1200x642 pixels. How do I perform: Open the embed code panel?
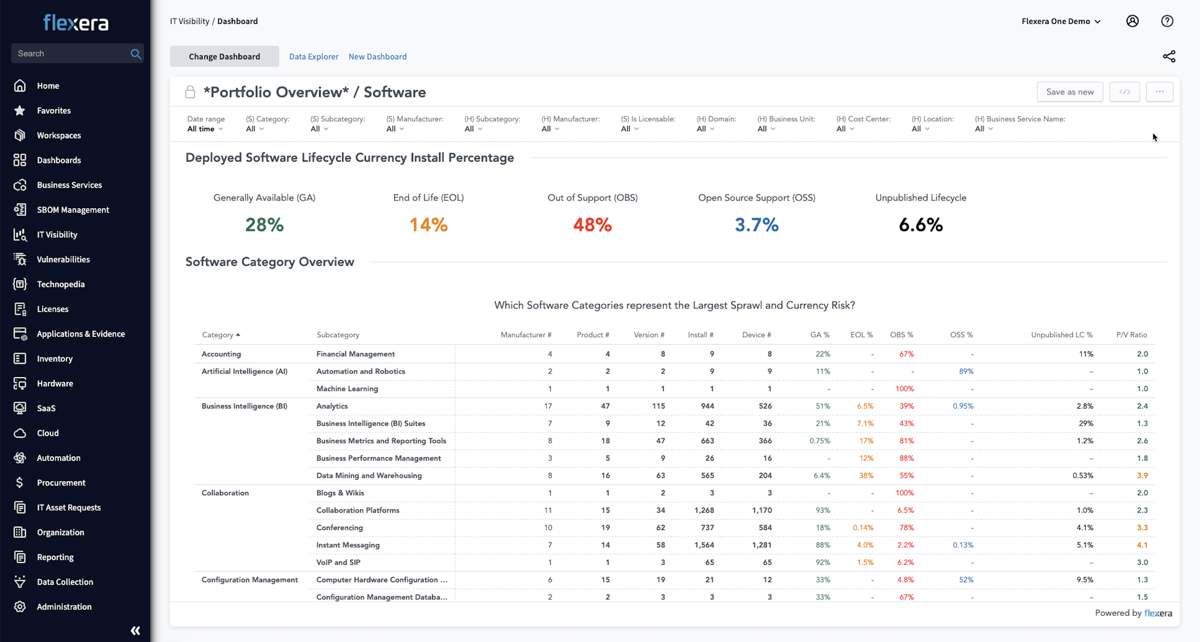(x=1124, y=91)
